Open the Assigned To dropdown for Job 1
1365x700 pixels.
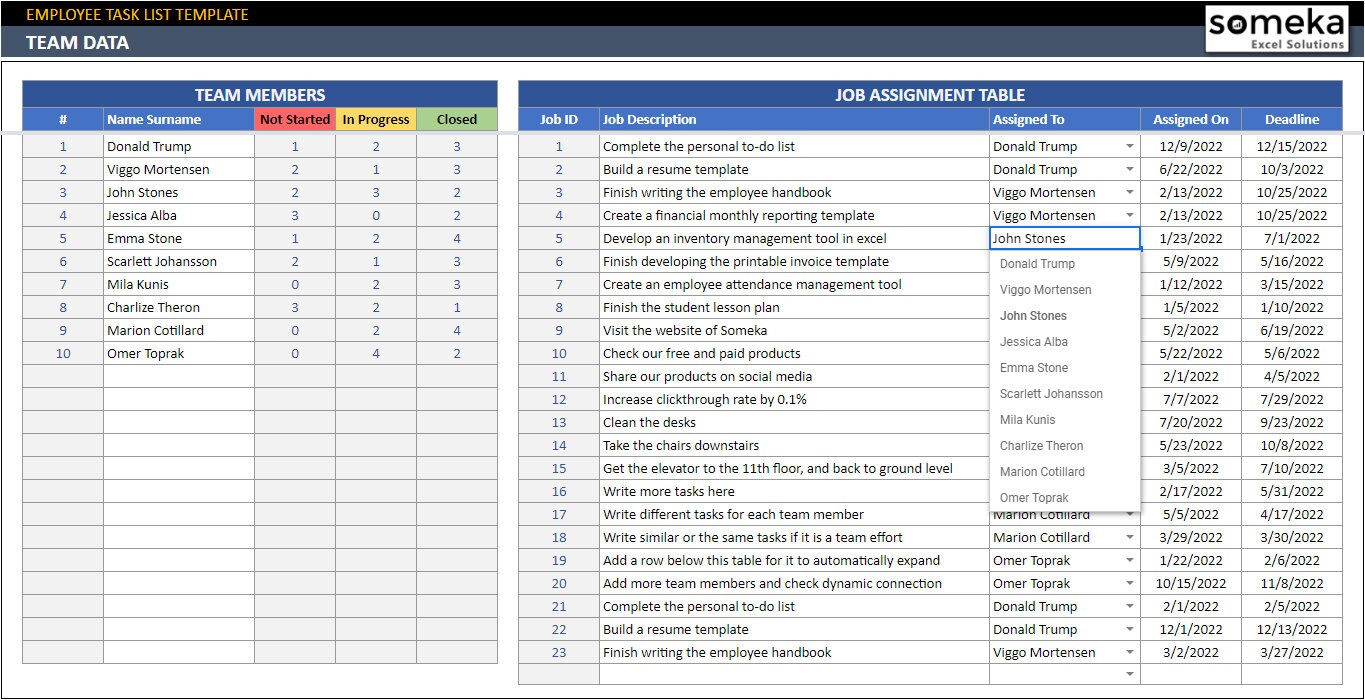pyautogui.click(x=1131, y=146)
